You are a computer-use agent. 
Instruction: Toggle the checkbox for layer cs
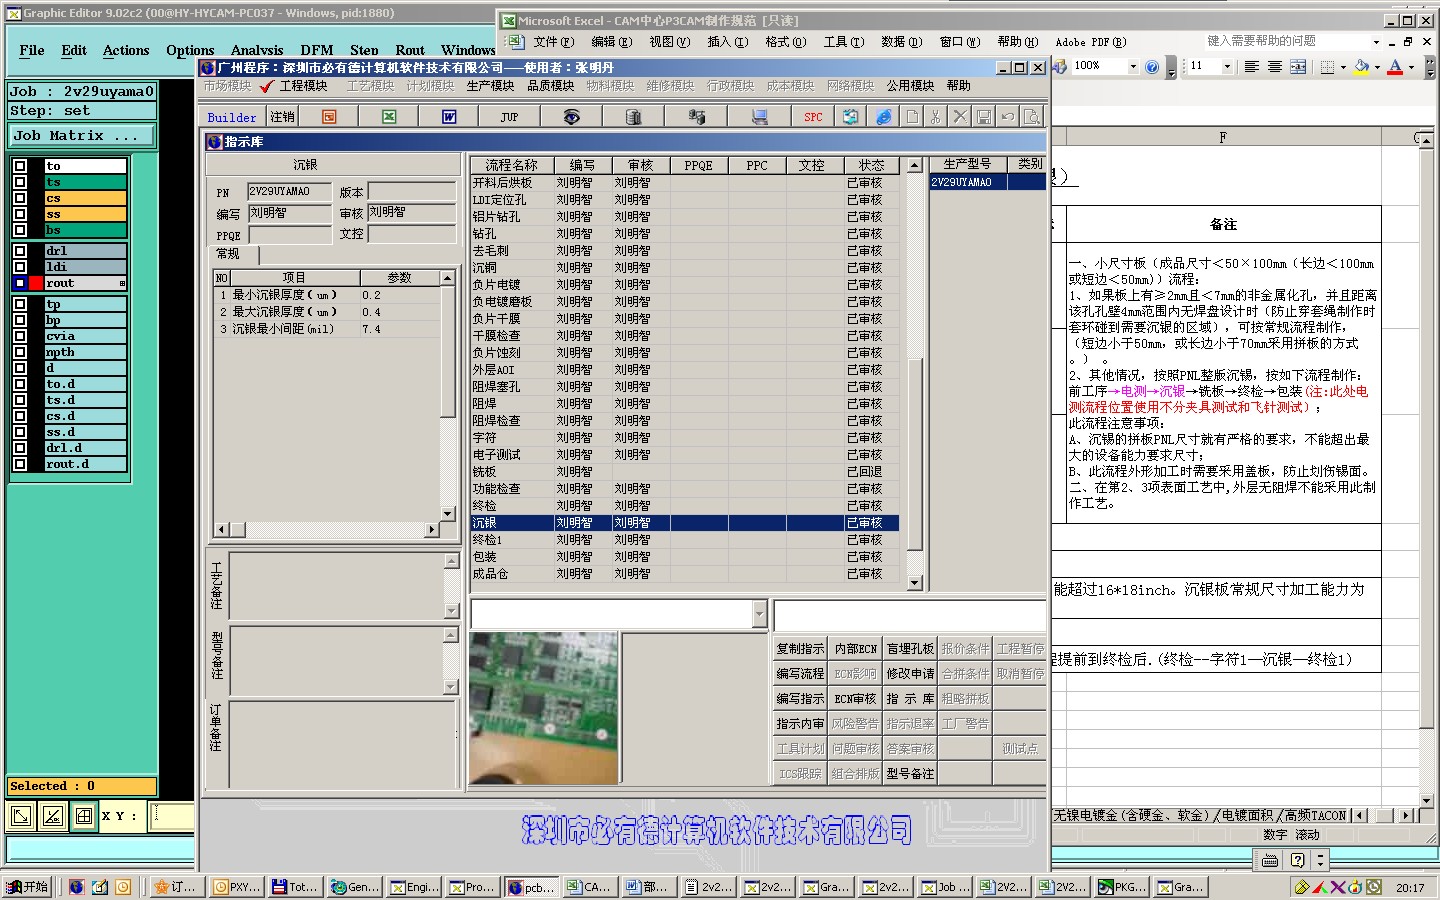[x=20, y=198]
